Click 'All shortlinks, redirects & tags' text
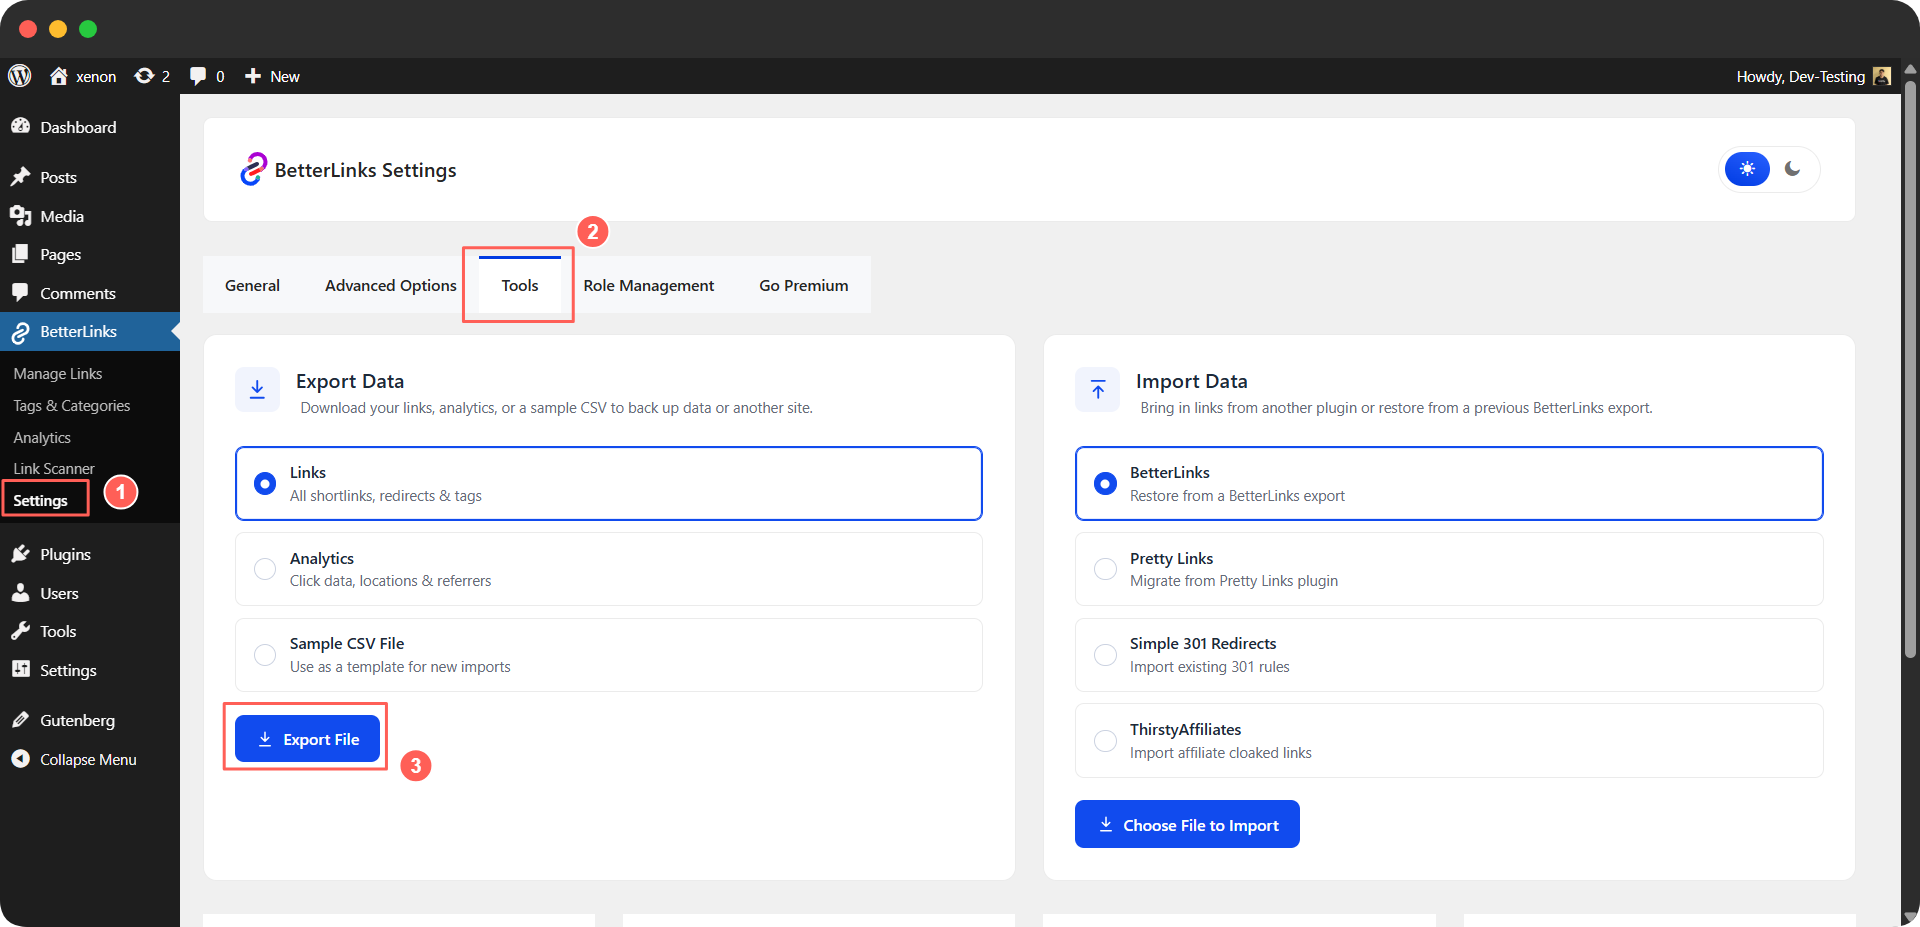The image size is (1920, 927). [386, 496]
